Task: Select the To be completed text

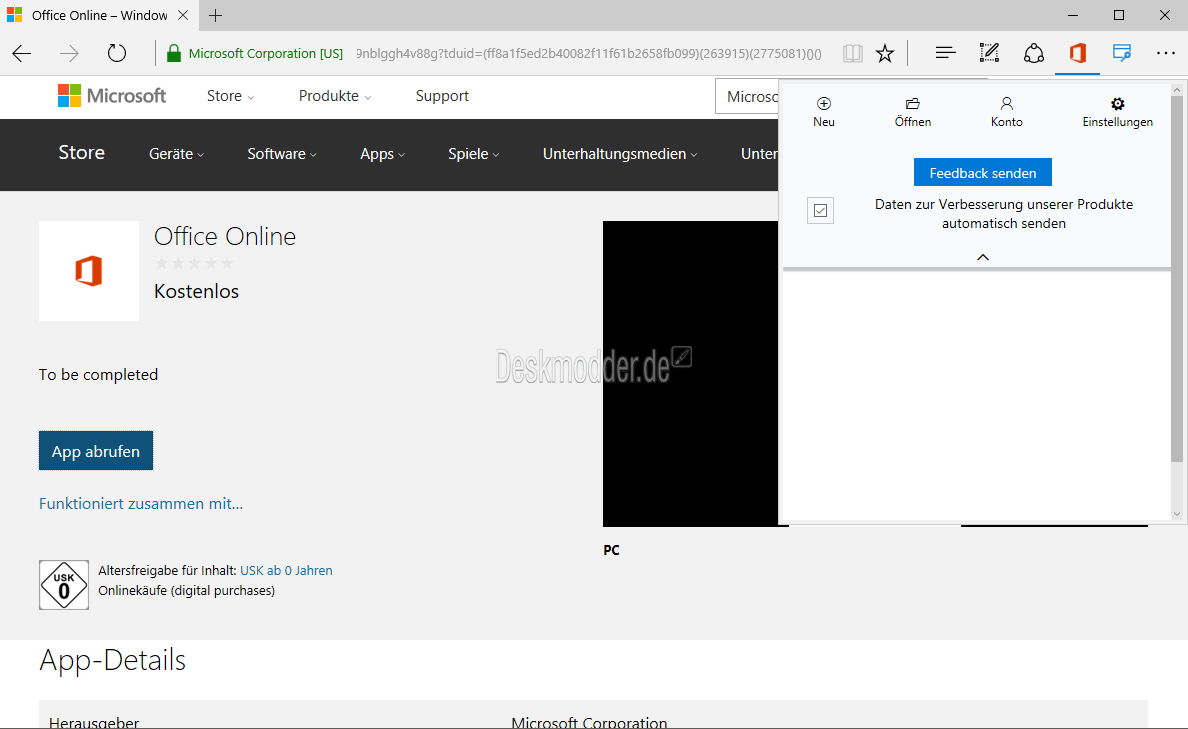Action: [x=98, y=375]
